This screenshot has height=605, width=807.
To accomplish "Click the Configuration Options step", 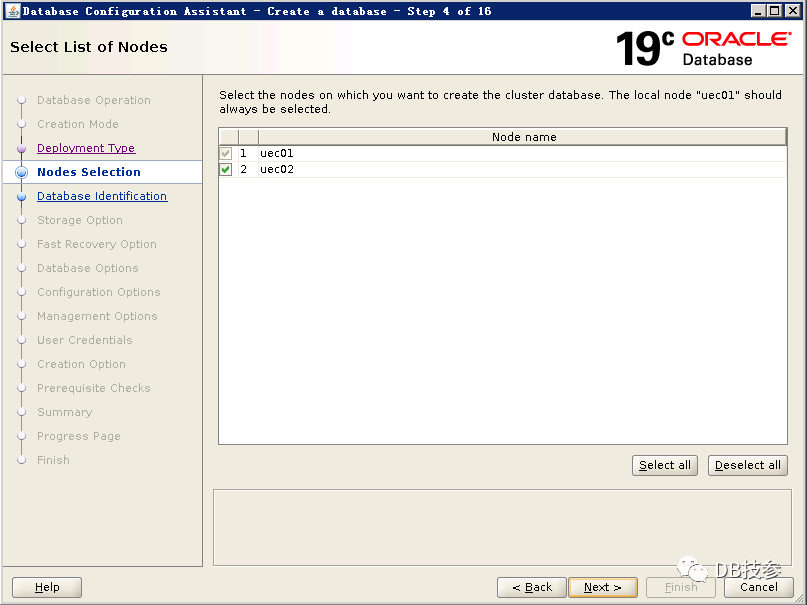I will point(99,292).
